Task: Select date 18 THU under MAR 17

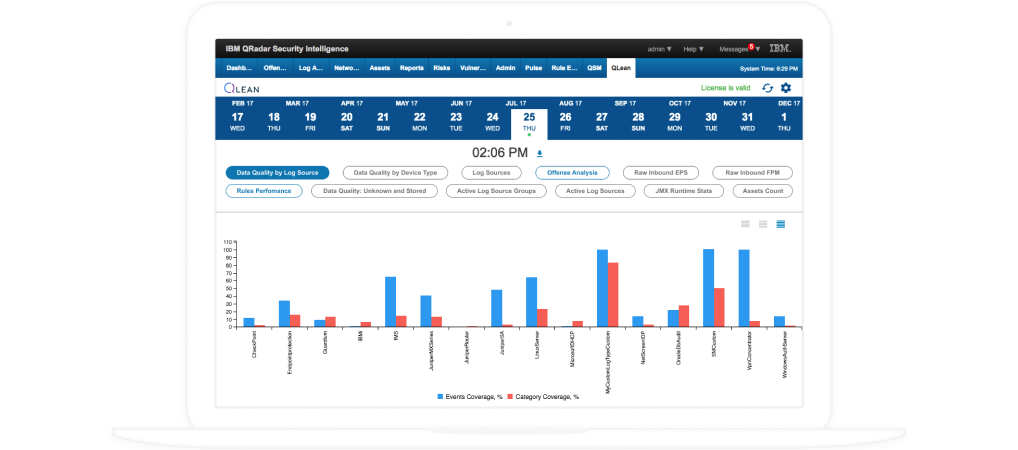Action: [x=274, y=121]
